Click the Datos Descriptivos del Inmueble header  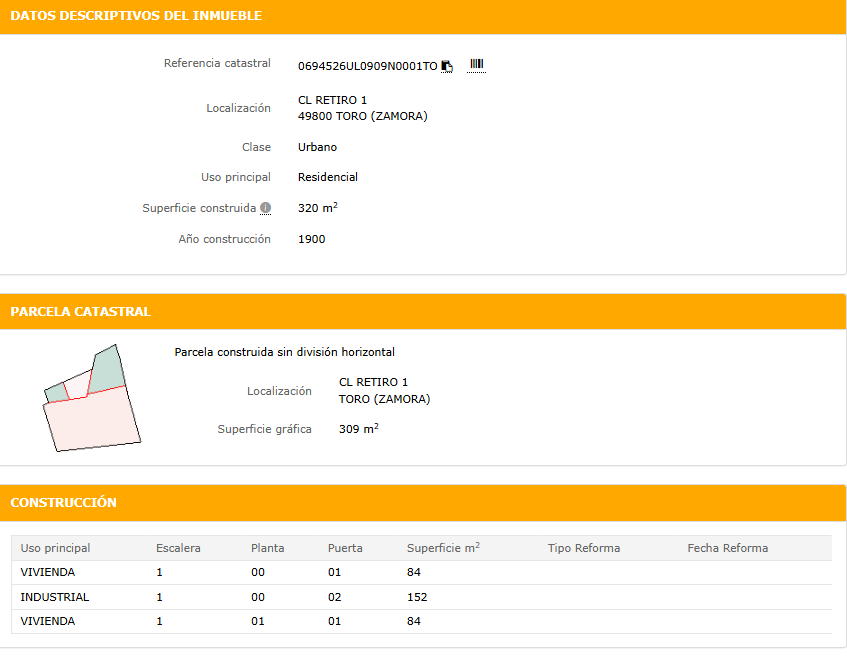click(136, 16)
